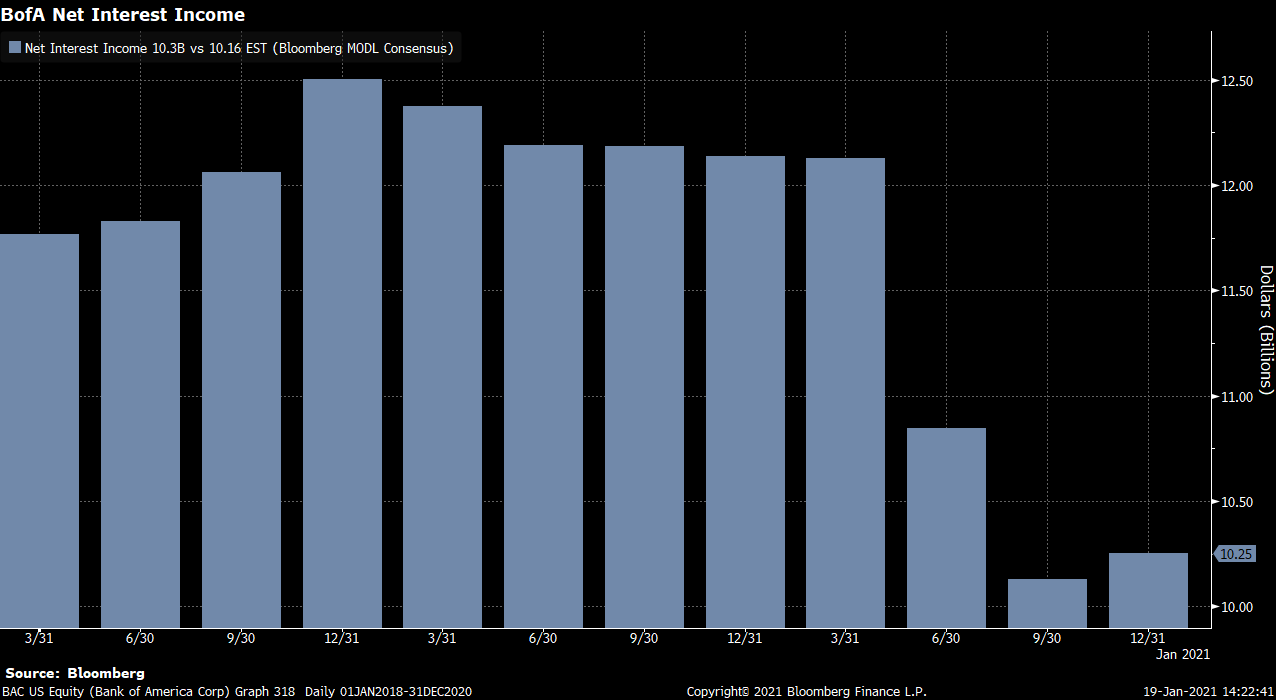Click the 10.25 last-value tag on the axis
The height and width of the screenshot is (700, 1276).
[1236, 554]
